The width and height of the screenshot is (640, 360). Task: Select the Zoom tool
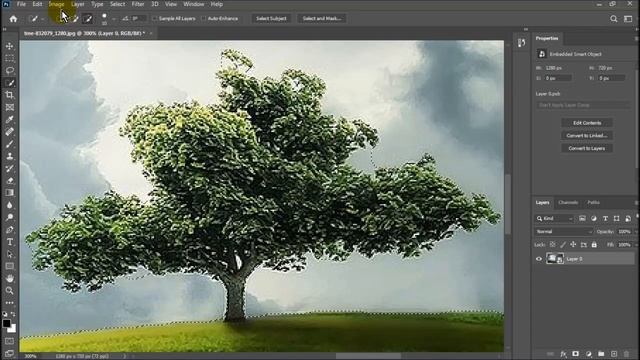click(x=9, y=291)
